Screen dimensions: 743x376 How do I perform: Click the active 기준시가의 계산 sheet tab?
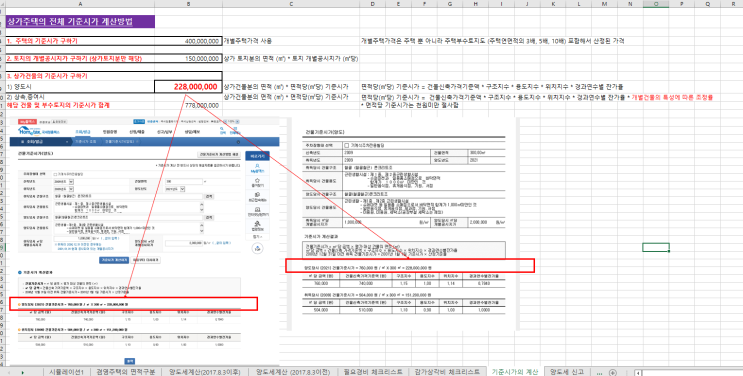[x=516, y=372]
